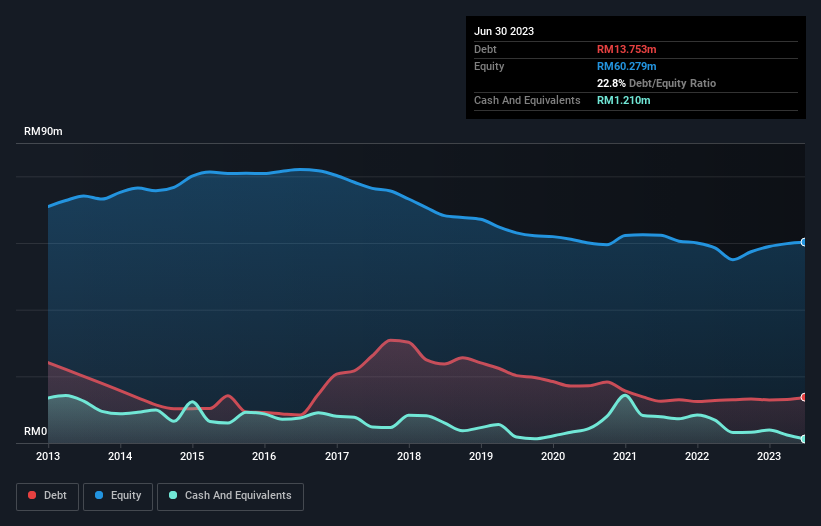Click the RM90m y-axis label
This screenshot has width=821, height=526.
point(43,132)
